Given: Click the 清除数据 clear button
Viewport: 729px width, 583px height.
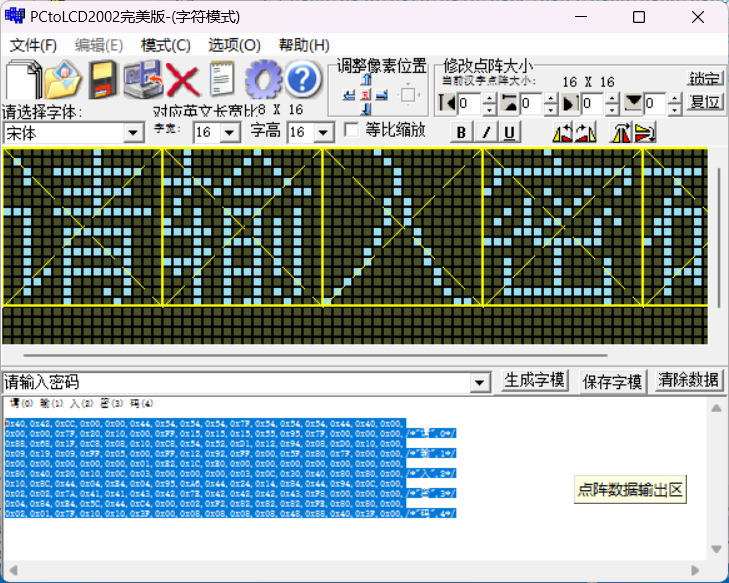Looking at the screenshot, I should pyautogui.click(x=689, y=380).
